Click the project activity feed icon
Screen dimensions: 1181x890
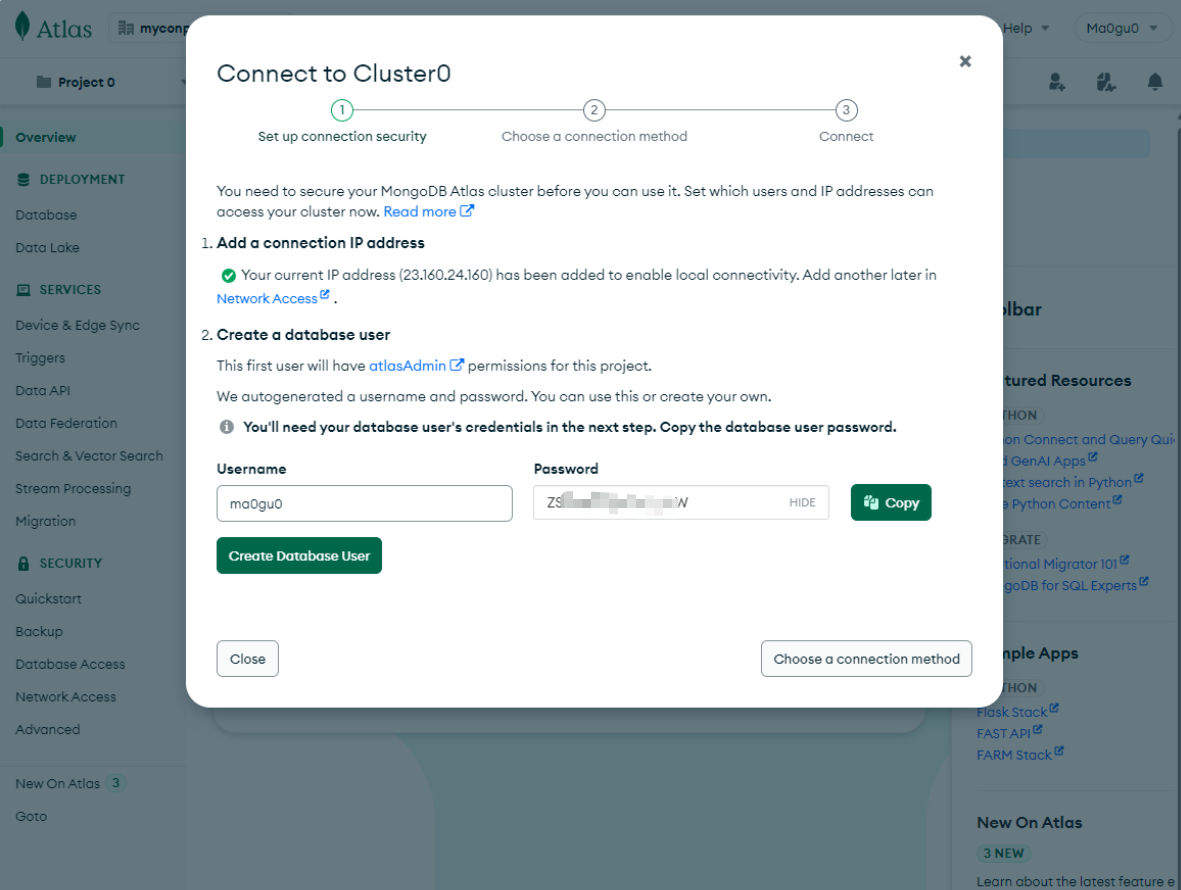click(1106, 81)
